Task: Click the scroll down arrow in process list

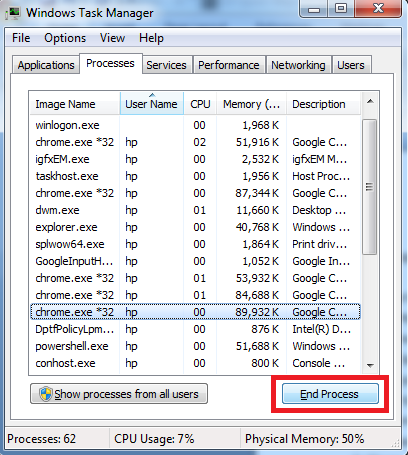Action: point(370,365)
